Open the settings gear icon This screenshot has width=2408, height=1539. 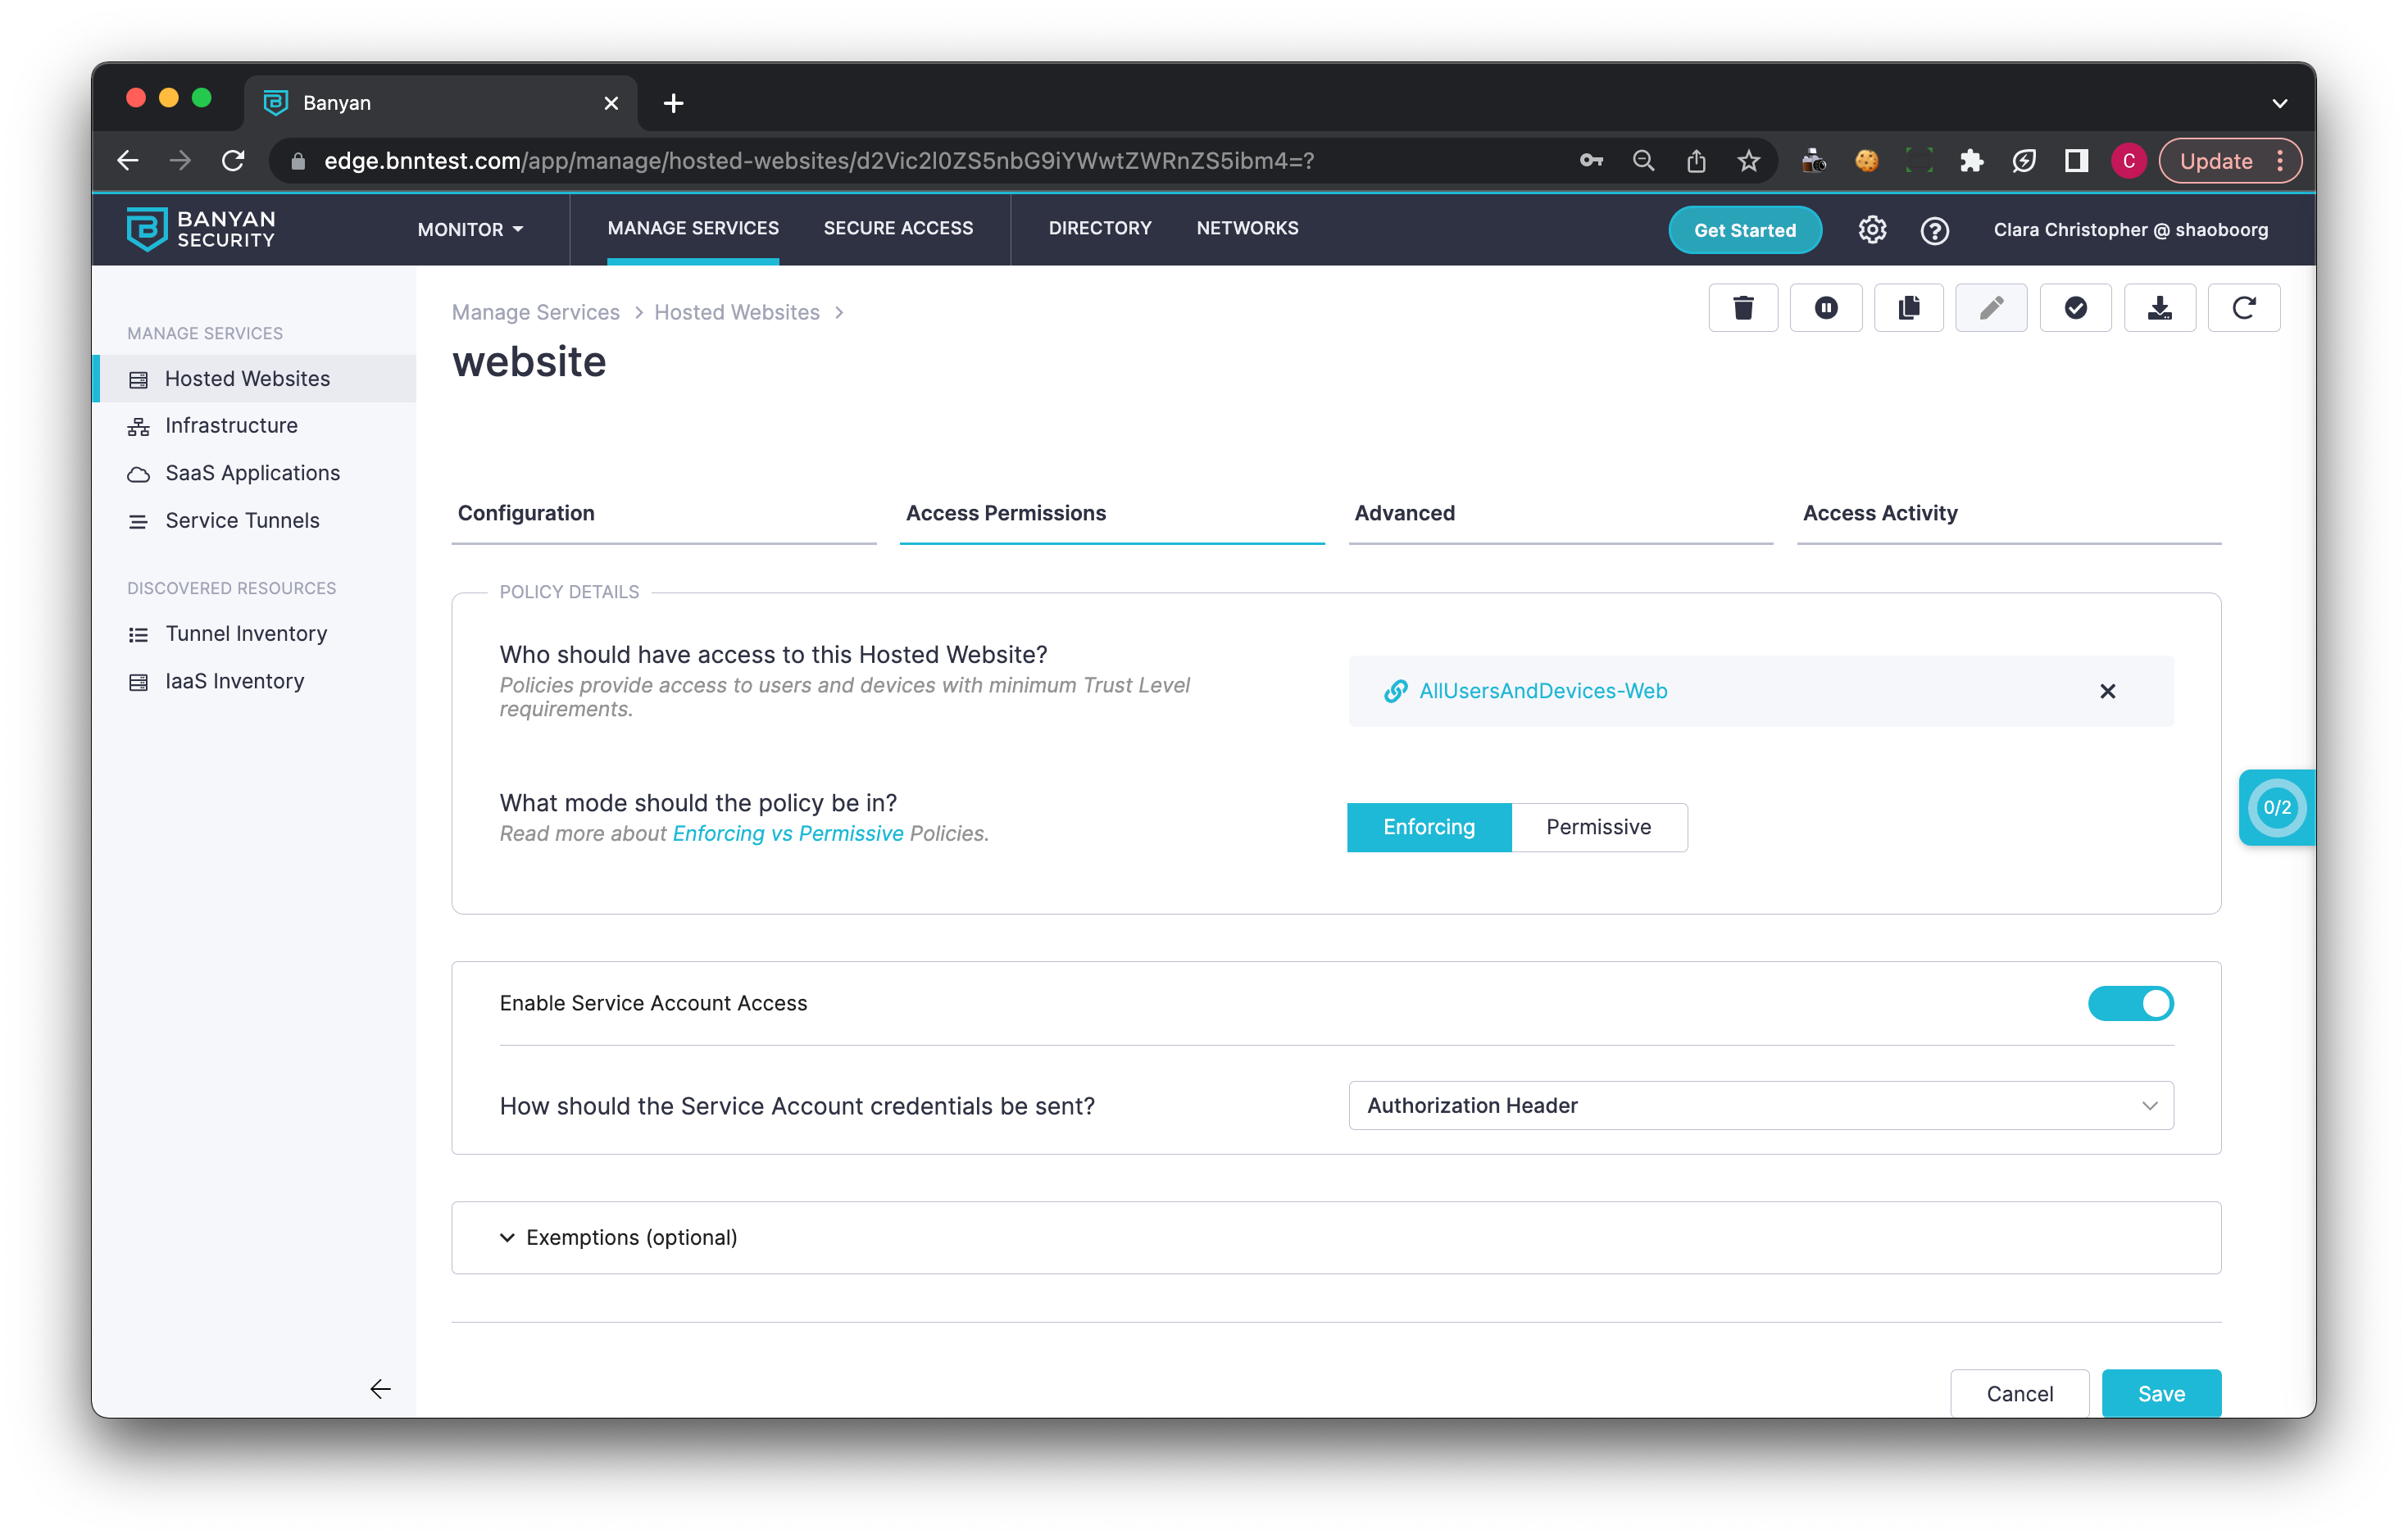tap(1872, 230)
